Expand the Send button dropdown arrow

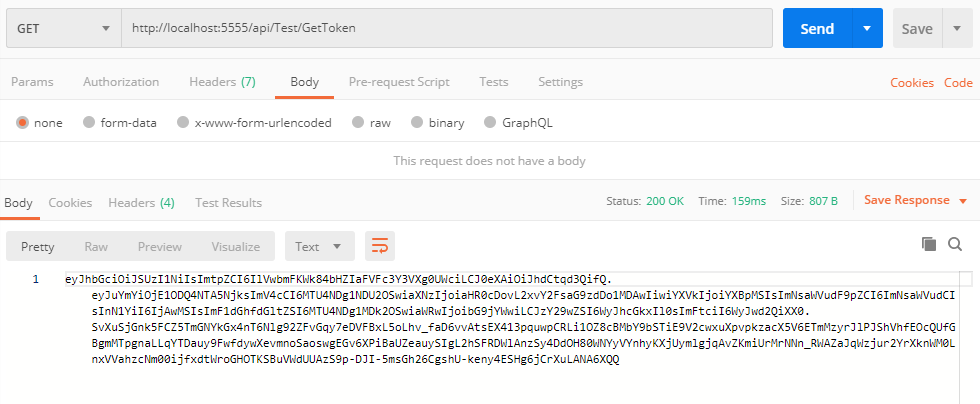coord(867,29)
